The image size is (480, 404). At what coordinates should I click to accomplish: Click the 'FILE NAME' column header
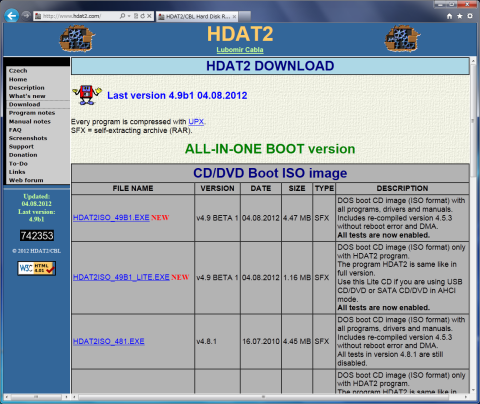pyautogui.click(x=133, y=188)
